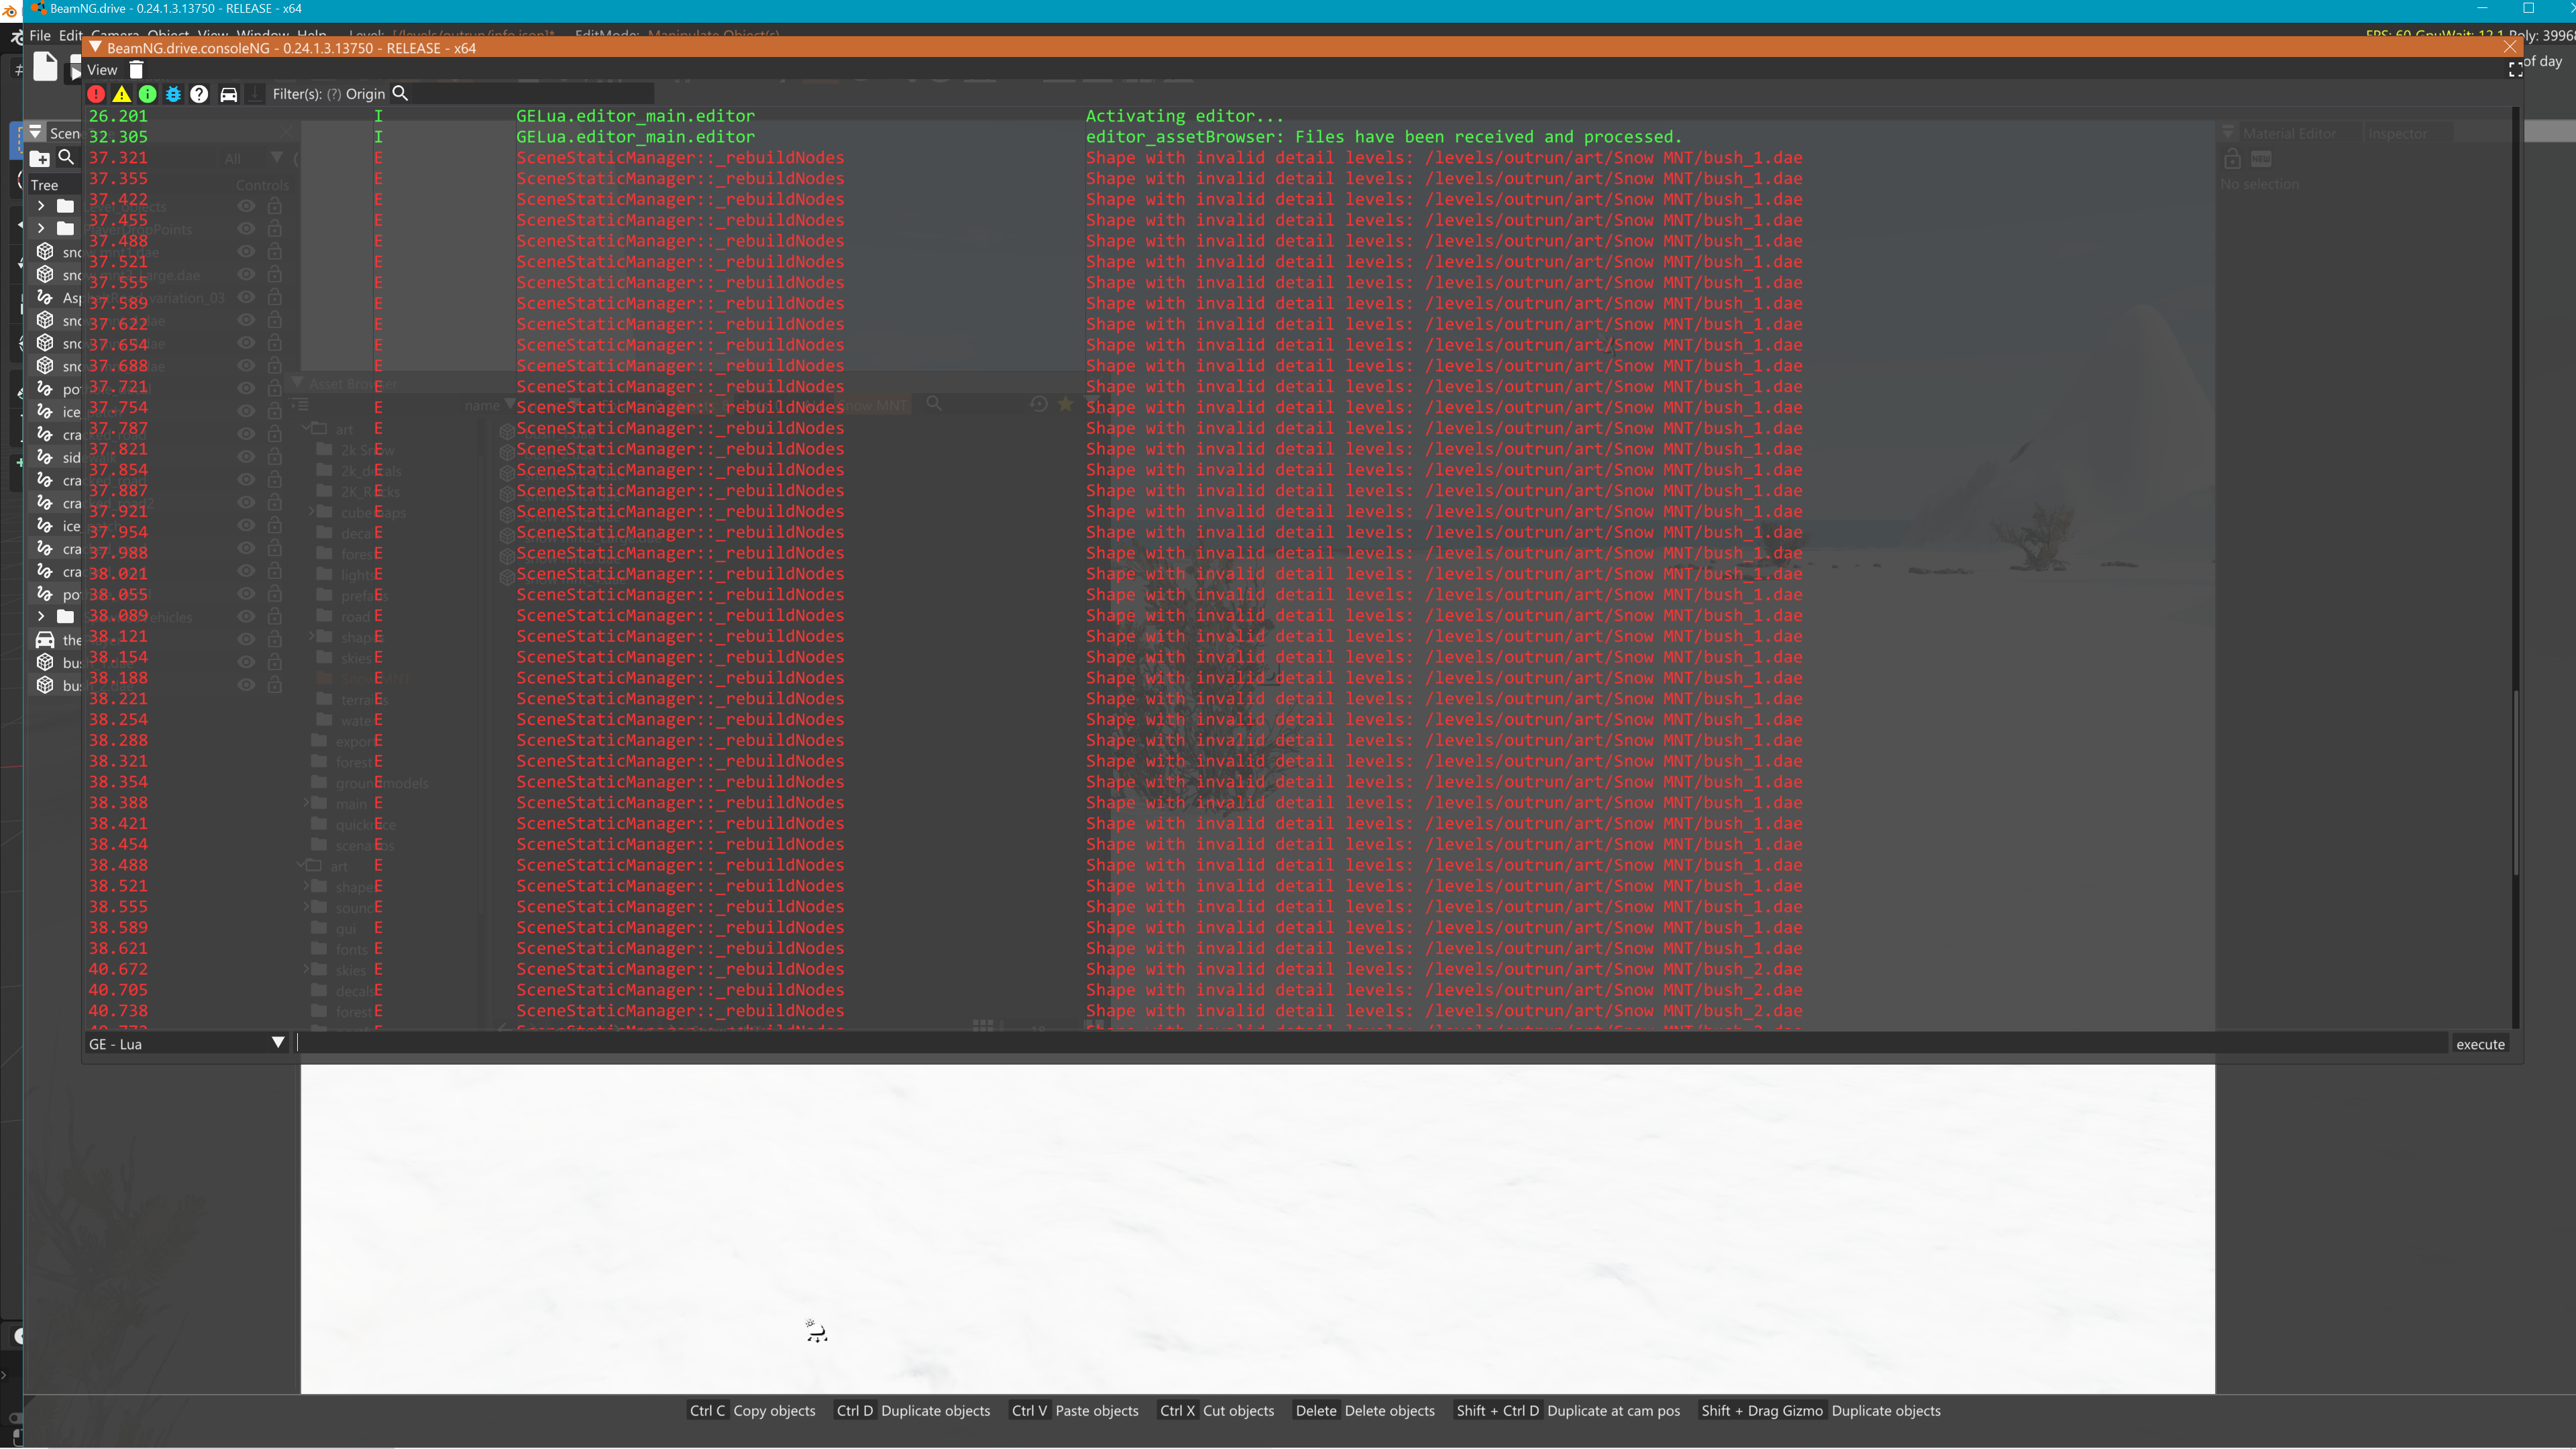The image size is (2576, 1449).
Task: Click the small bush object in the snowy viewport
Action: (816, 1330)
